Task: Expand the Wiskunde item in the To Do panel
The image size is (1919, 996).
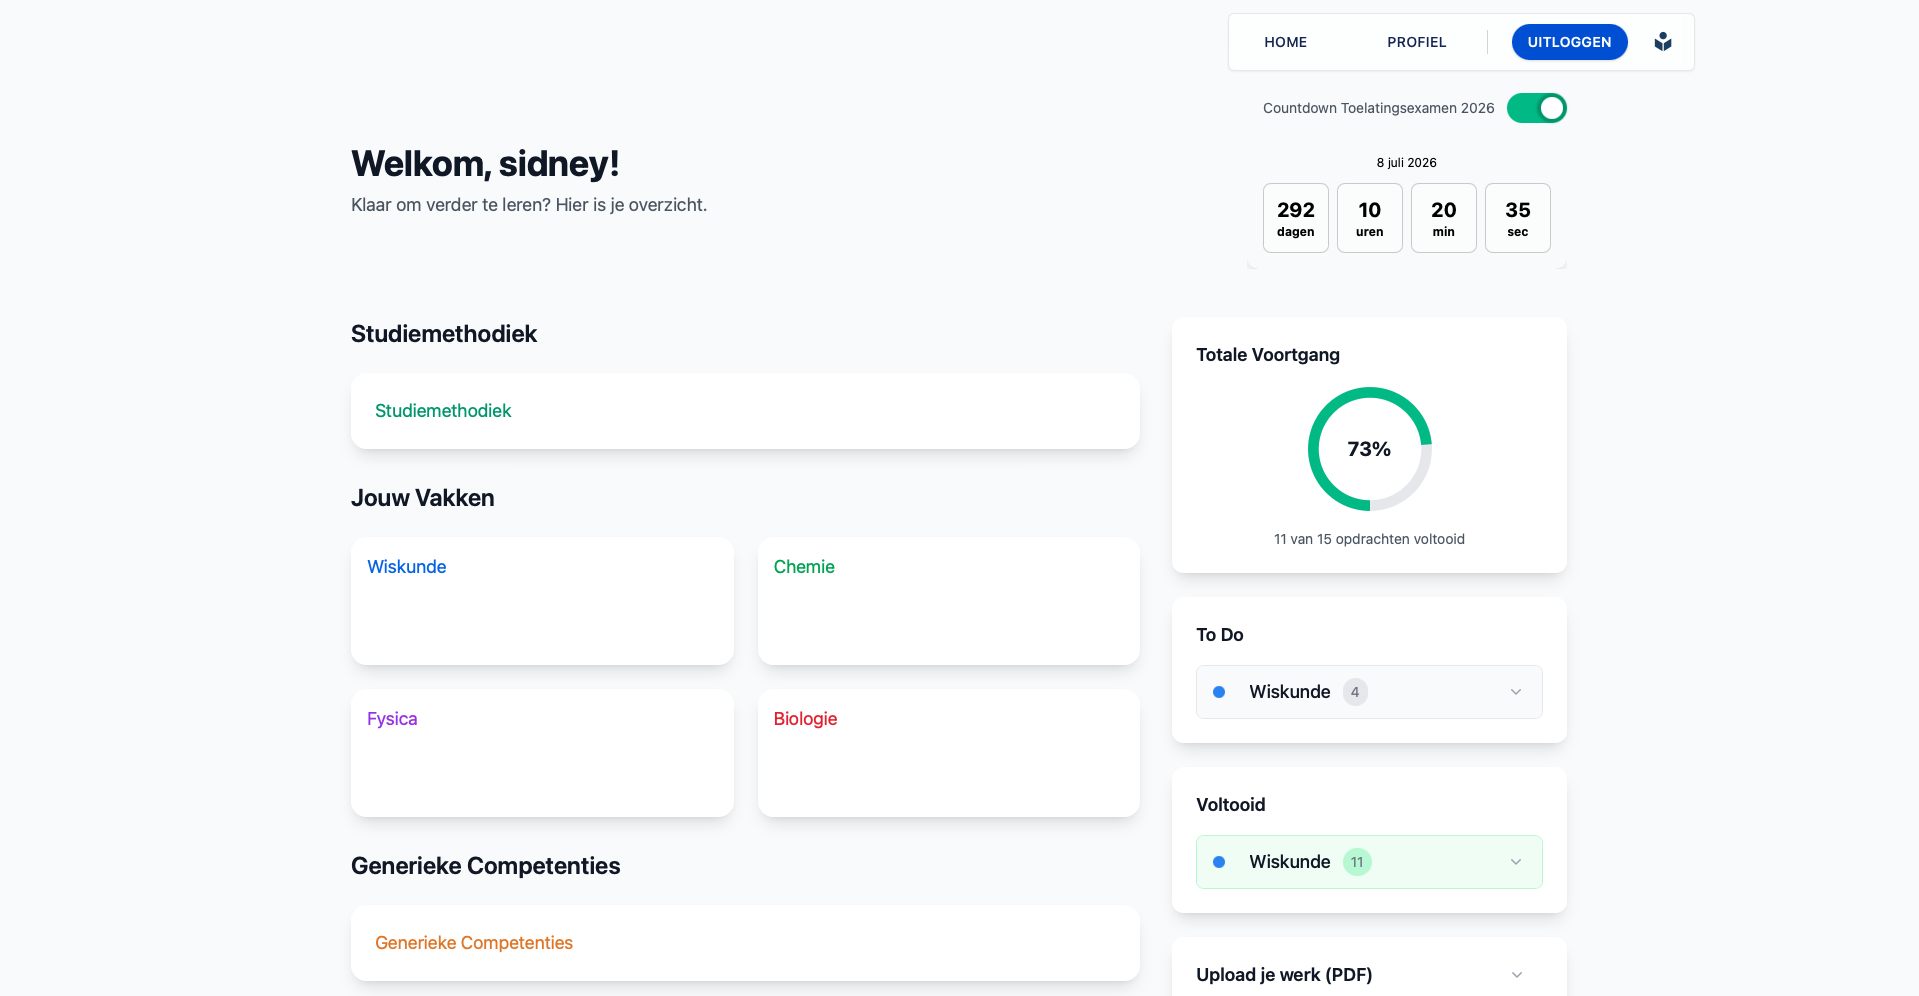Action: (x=1514, y=691)
